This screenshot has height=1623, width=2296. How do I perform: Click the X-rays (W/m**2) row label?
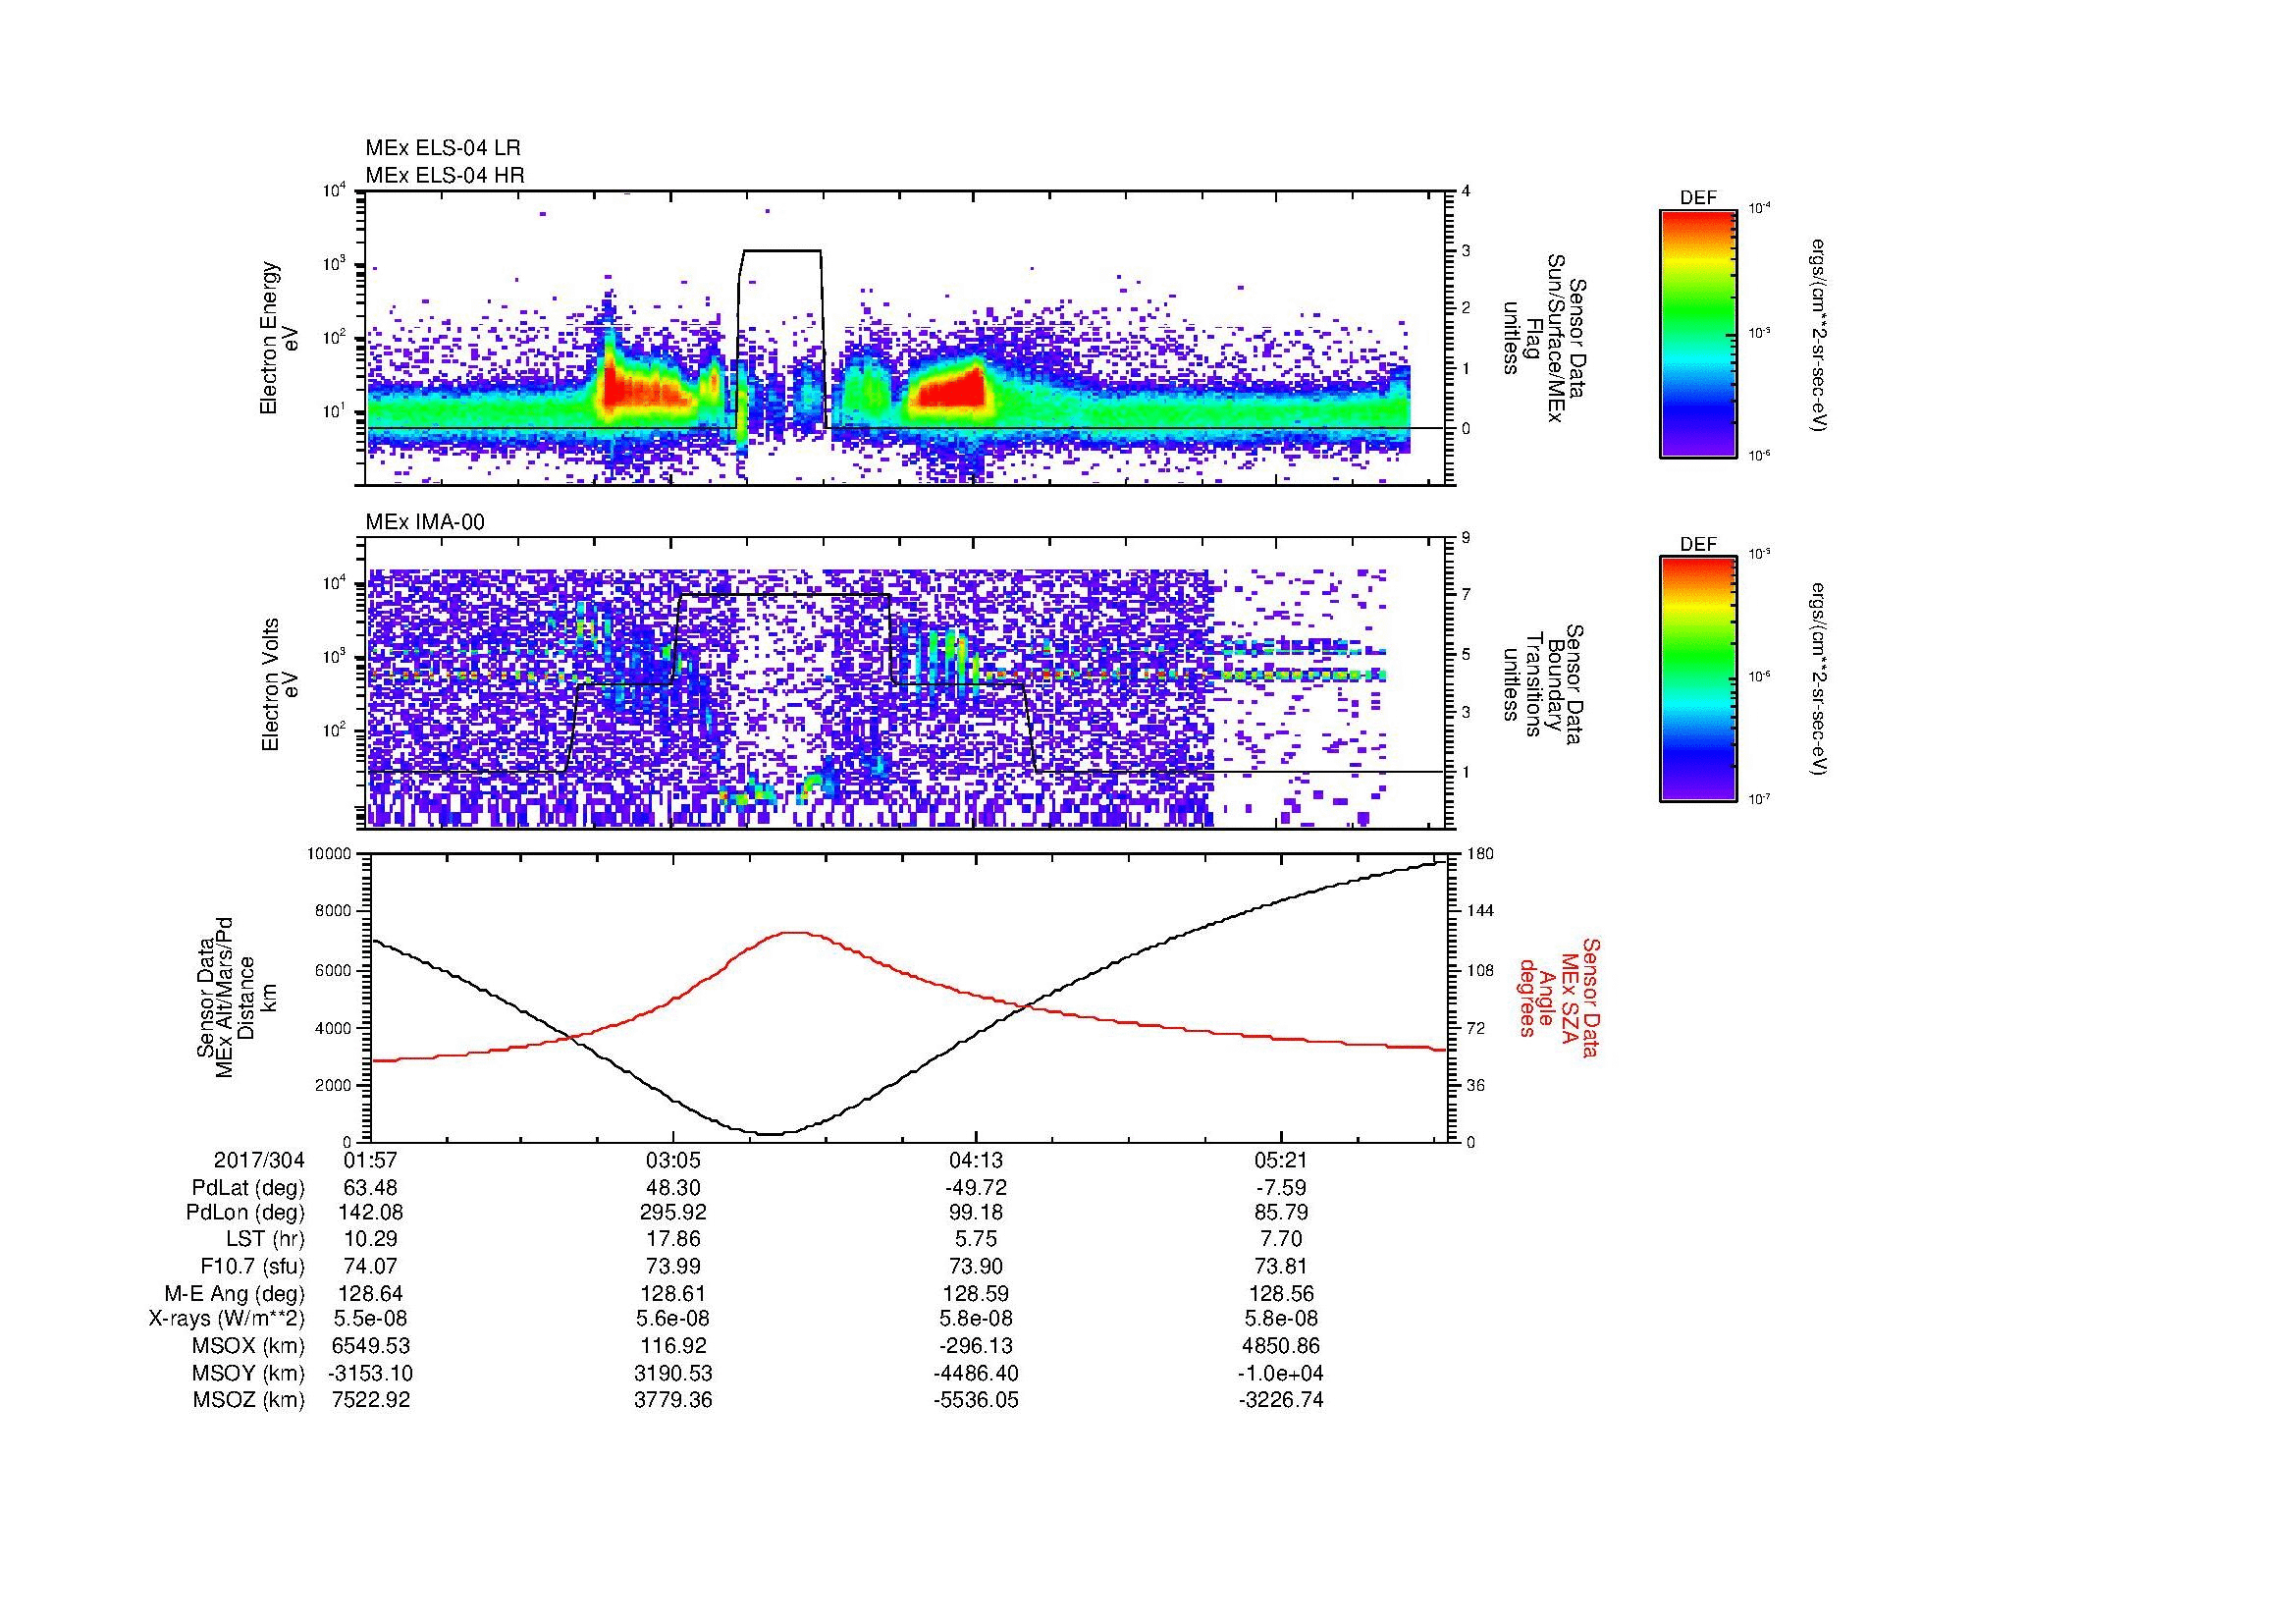pyautogui.click(x=225, y=1319)
